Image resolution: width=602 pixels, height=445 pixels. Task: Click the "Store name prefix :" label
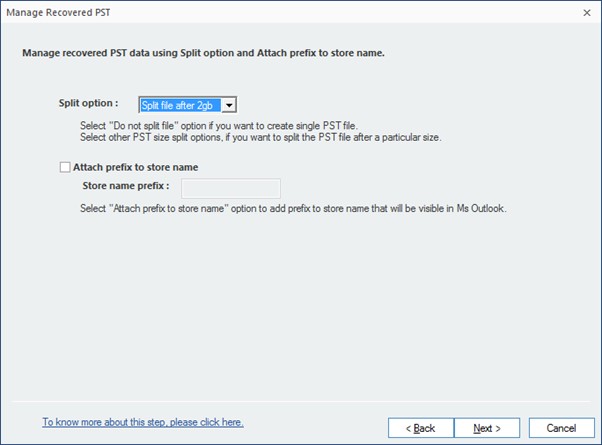pos(126,186)
